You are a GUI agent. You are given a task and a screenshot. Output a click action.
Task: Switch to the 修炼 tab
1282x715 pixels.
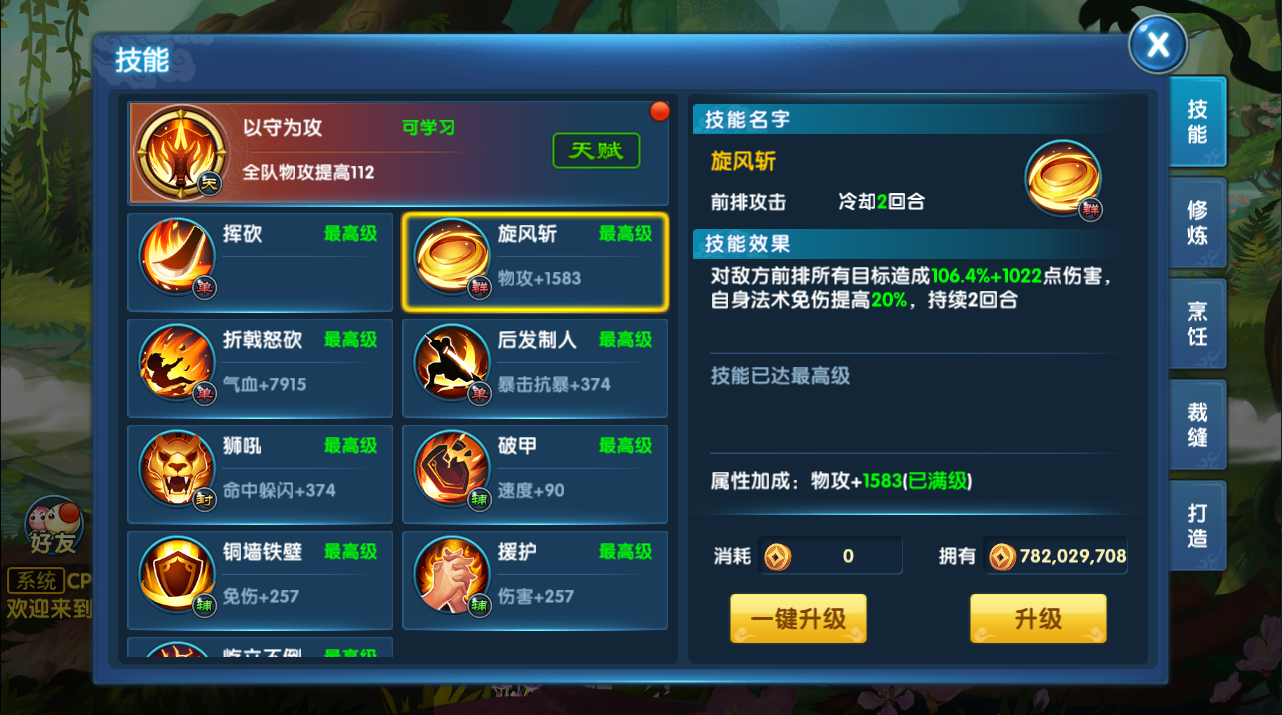click(1197, 223)
